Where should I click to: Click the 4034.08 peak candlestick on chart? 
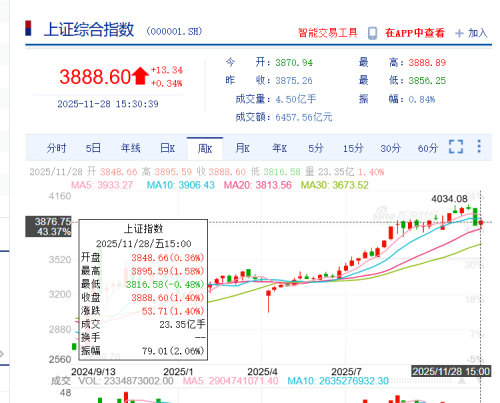pyautogui.click(x=468, y=207)
